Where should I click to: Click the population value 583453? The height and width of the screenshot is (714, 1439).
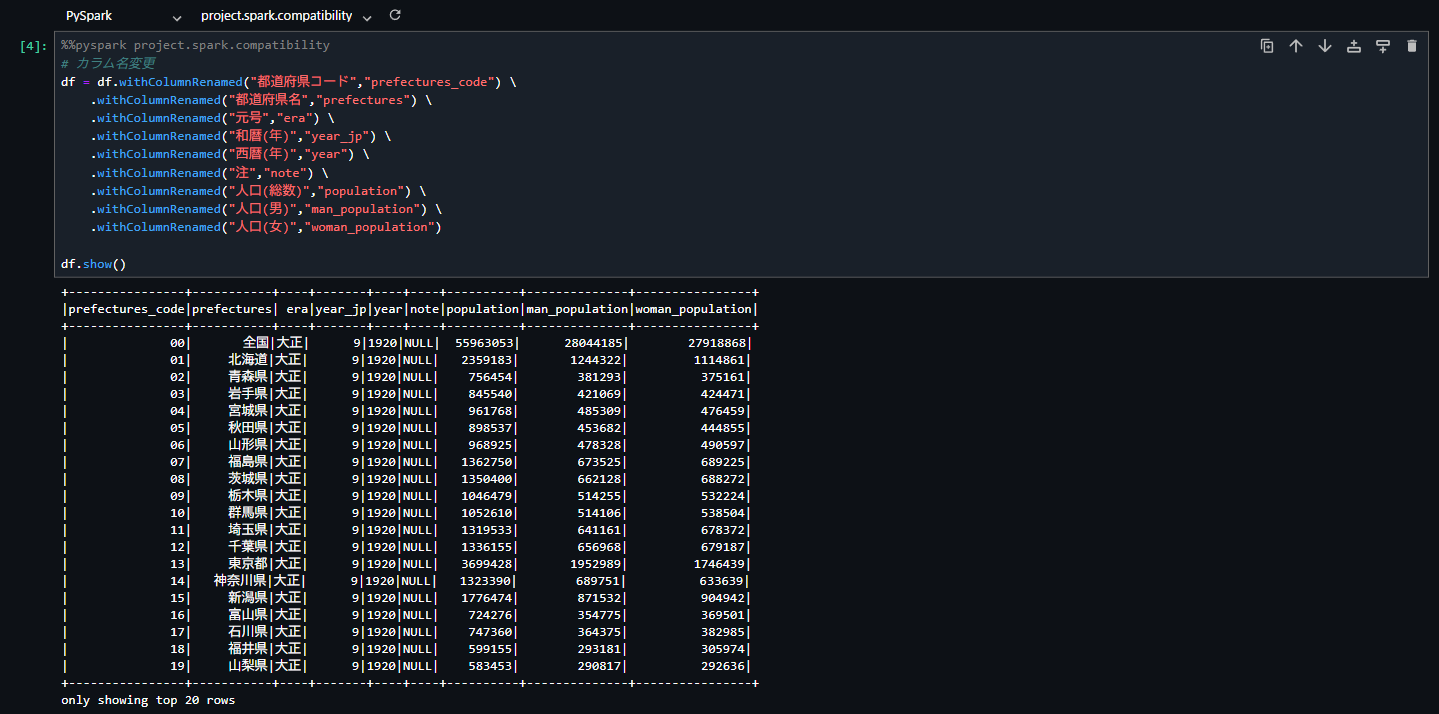pos(492,666)
